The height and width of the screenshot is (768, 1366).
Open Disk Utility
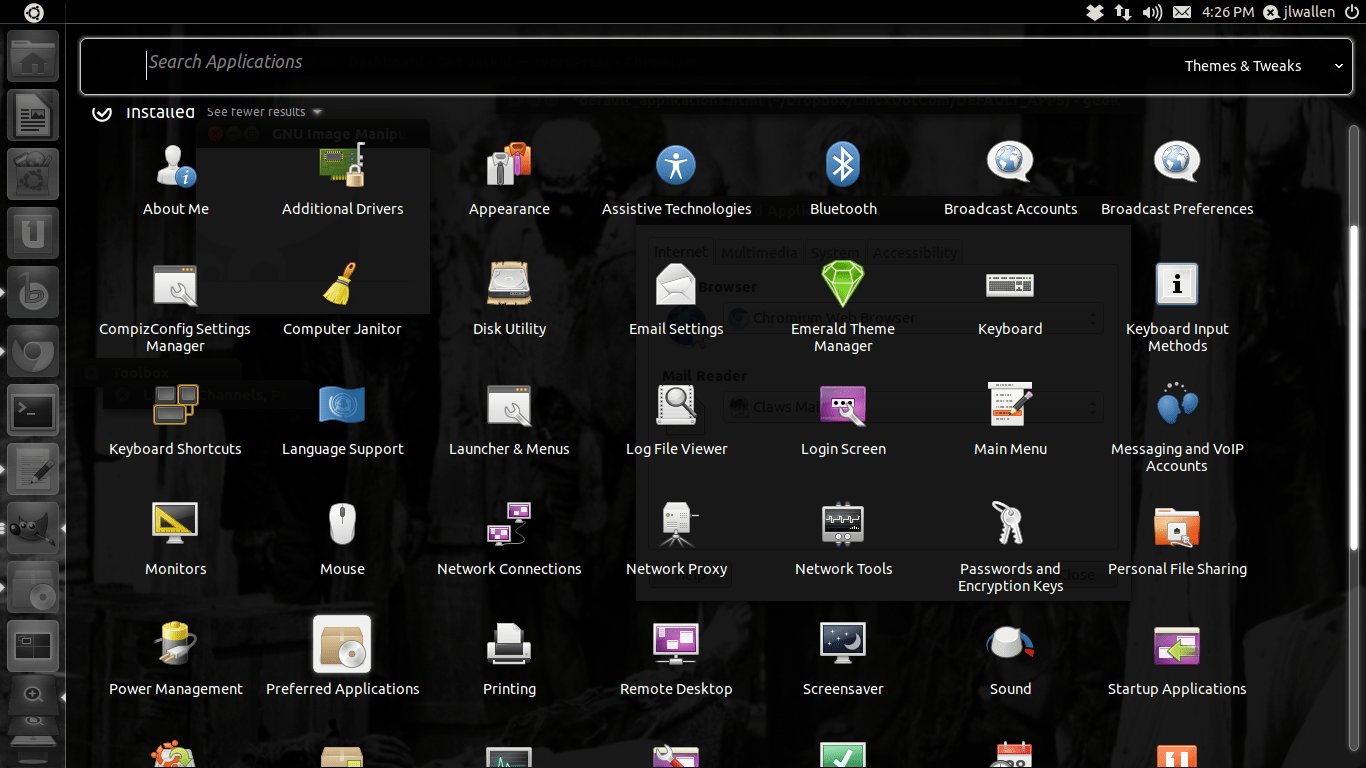[509, 285]
